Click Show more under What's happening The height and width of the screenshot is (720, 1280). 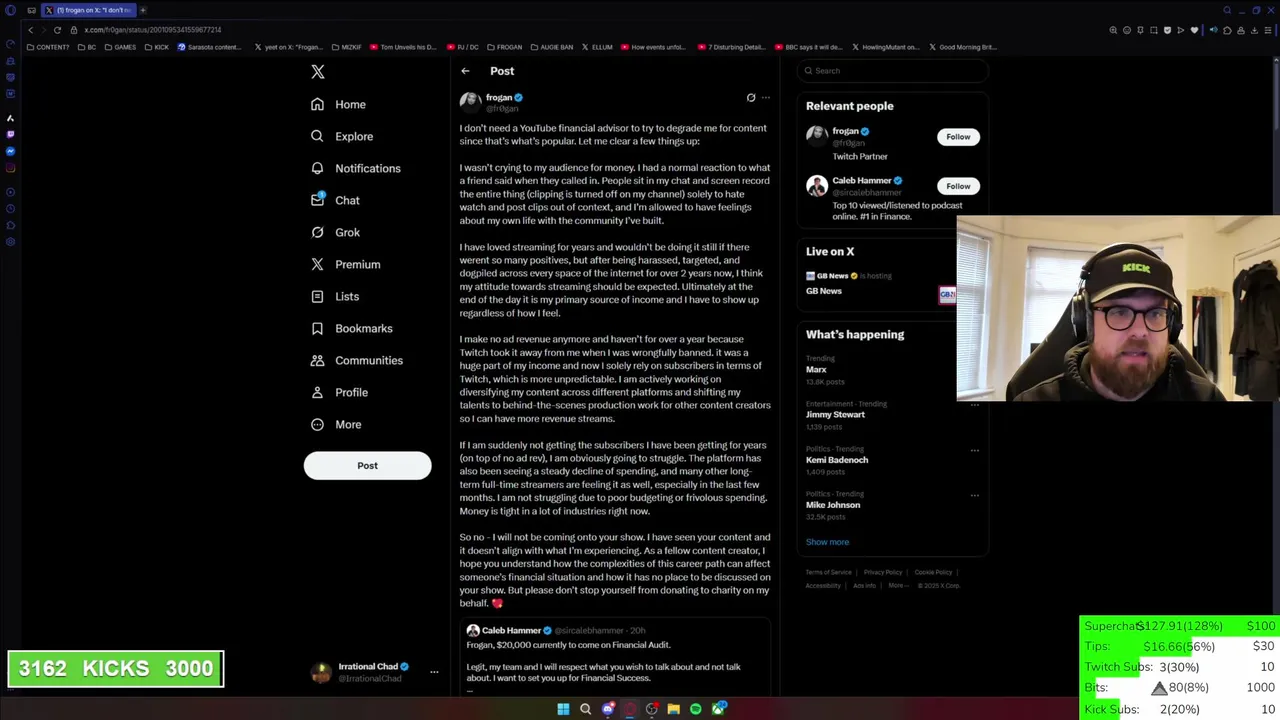[827, 542]
